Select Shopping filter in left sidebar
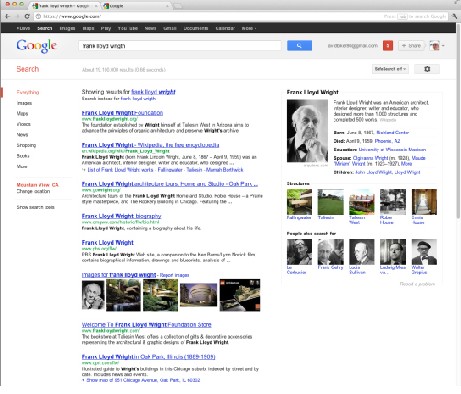This screenshot has width=461, height=394. tap(26, 145)
